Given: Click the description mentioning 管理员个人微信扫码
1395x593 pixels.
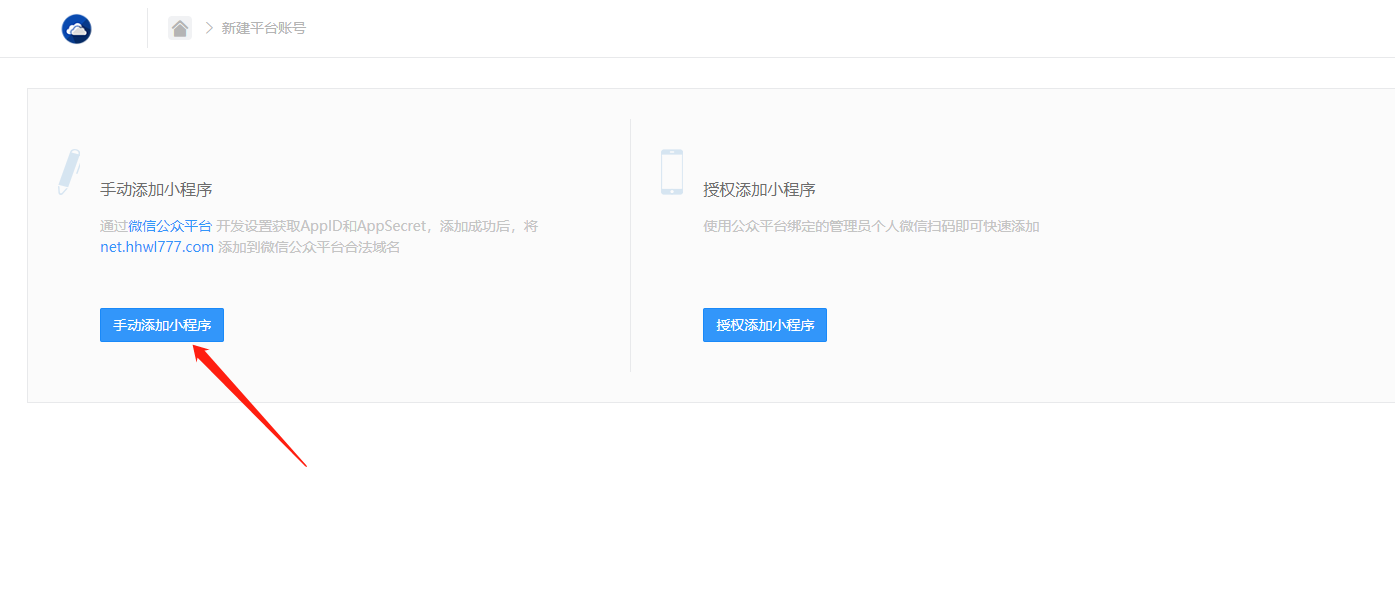Looking at the screenshot, I should (871, 226).
